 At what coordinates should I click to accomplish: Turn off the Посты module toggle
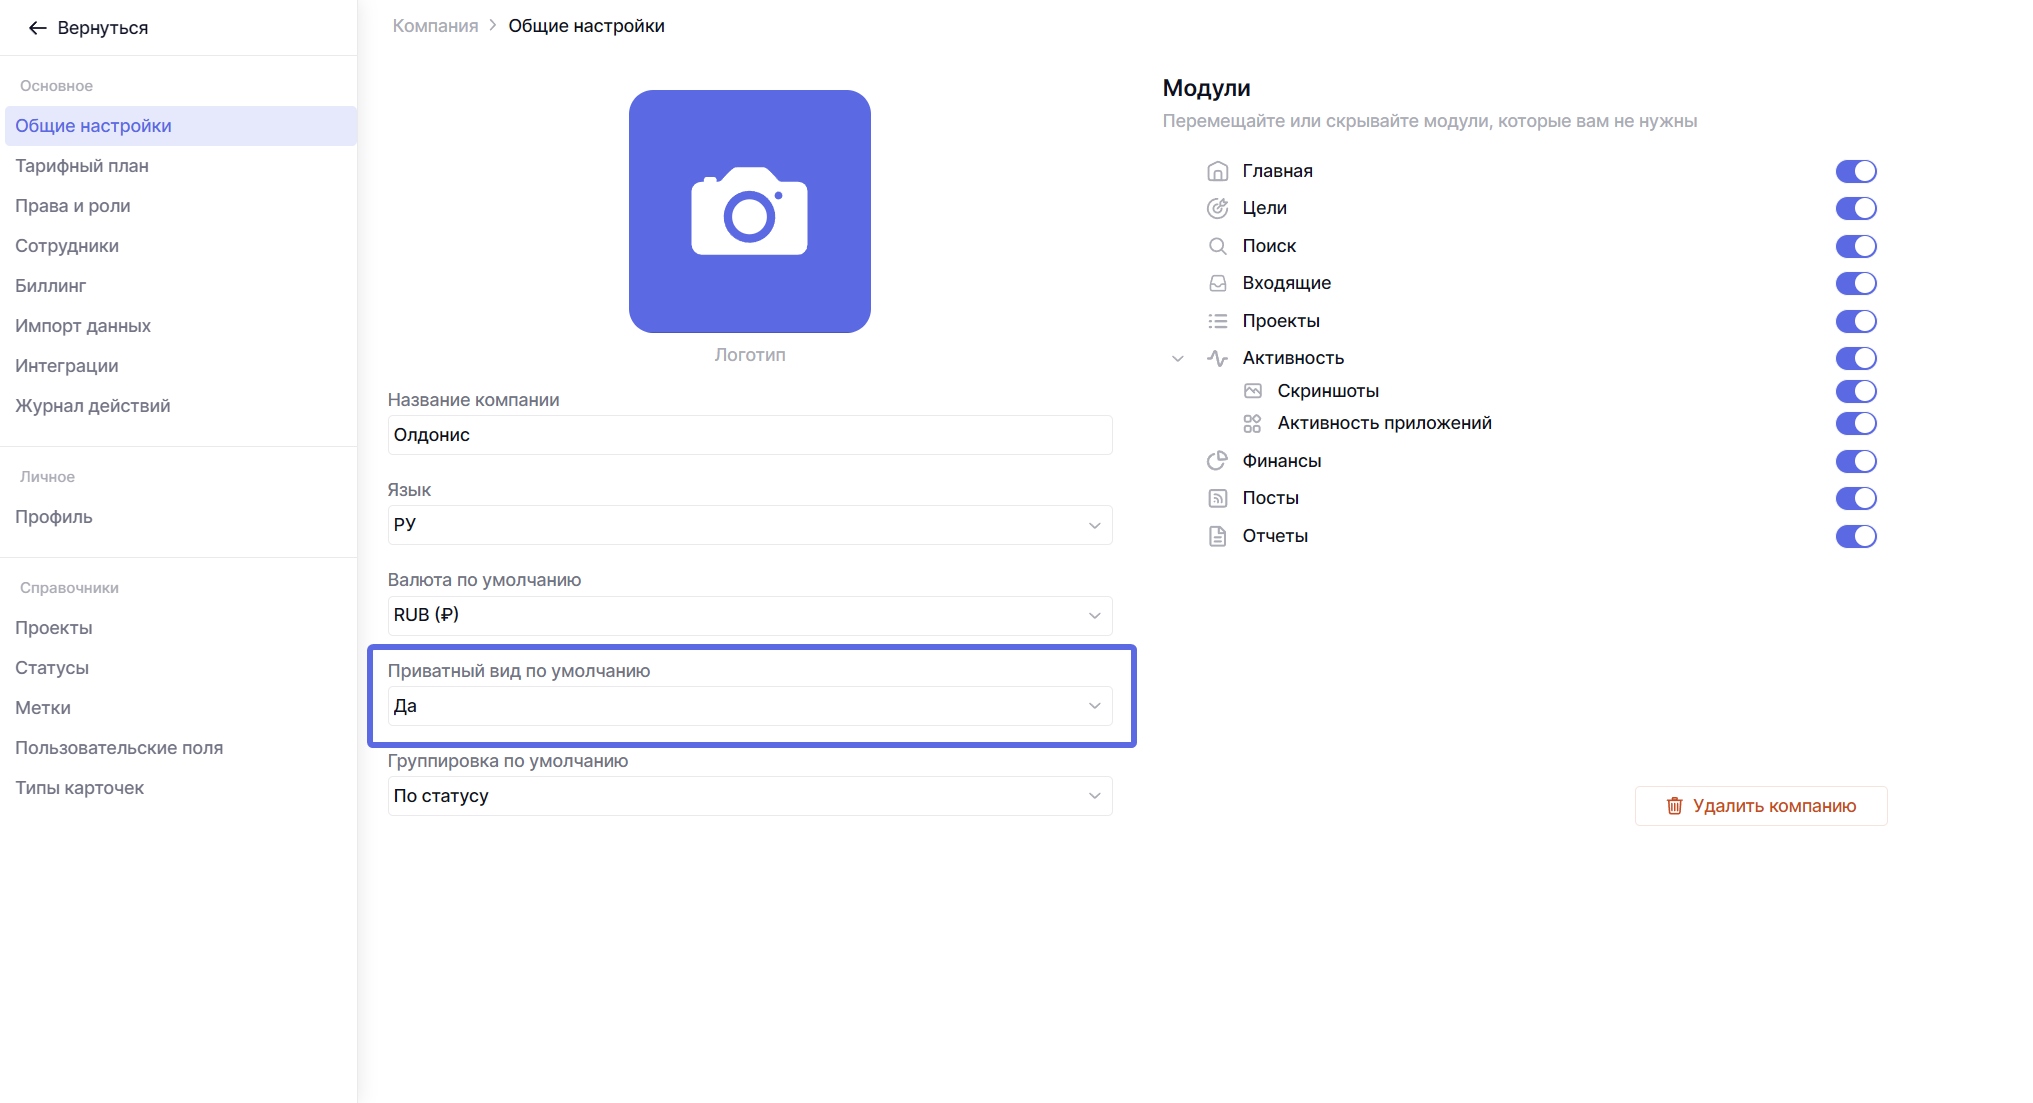click(1855, 498)
